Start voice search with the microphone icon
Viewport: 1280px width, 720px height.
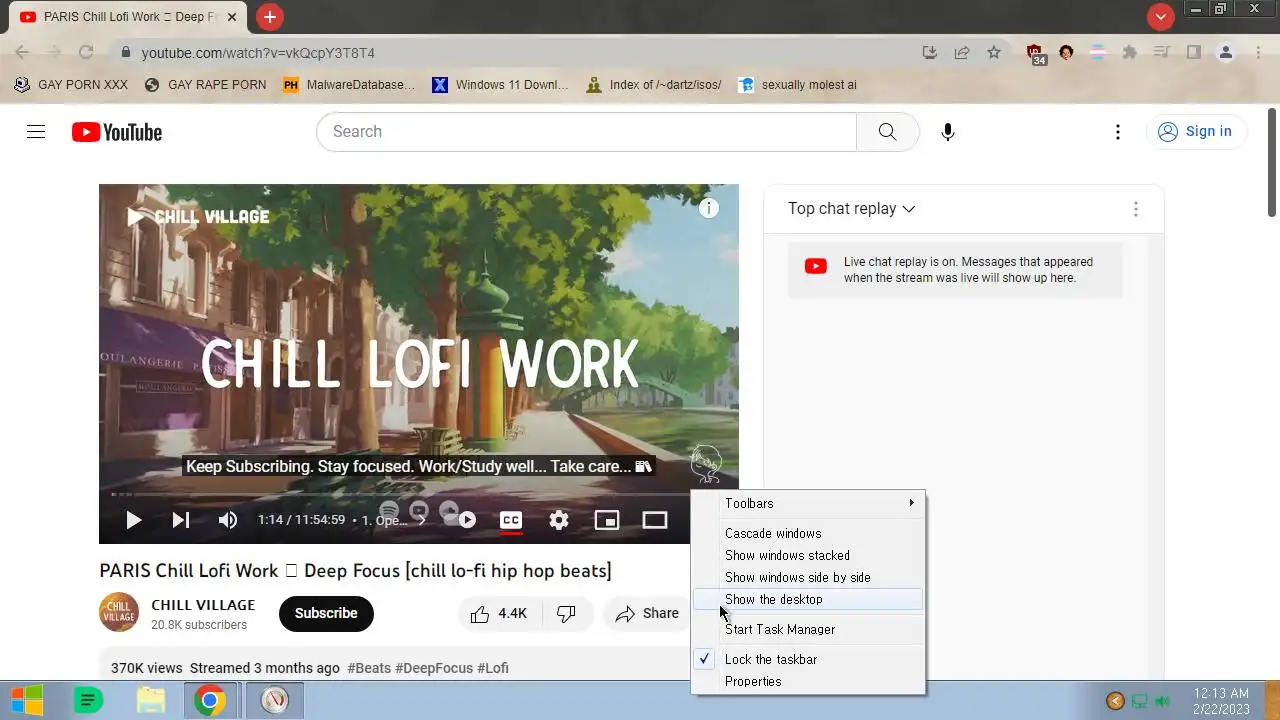948,132
